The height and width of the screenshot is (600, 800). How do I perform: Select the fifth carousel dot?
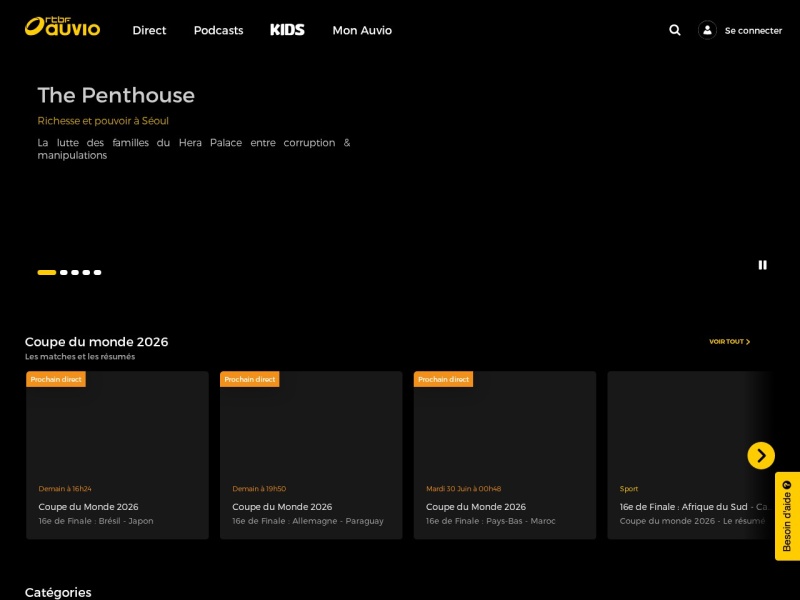coord(97,272)
